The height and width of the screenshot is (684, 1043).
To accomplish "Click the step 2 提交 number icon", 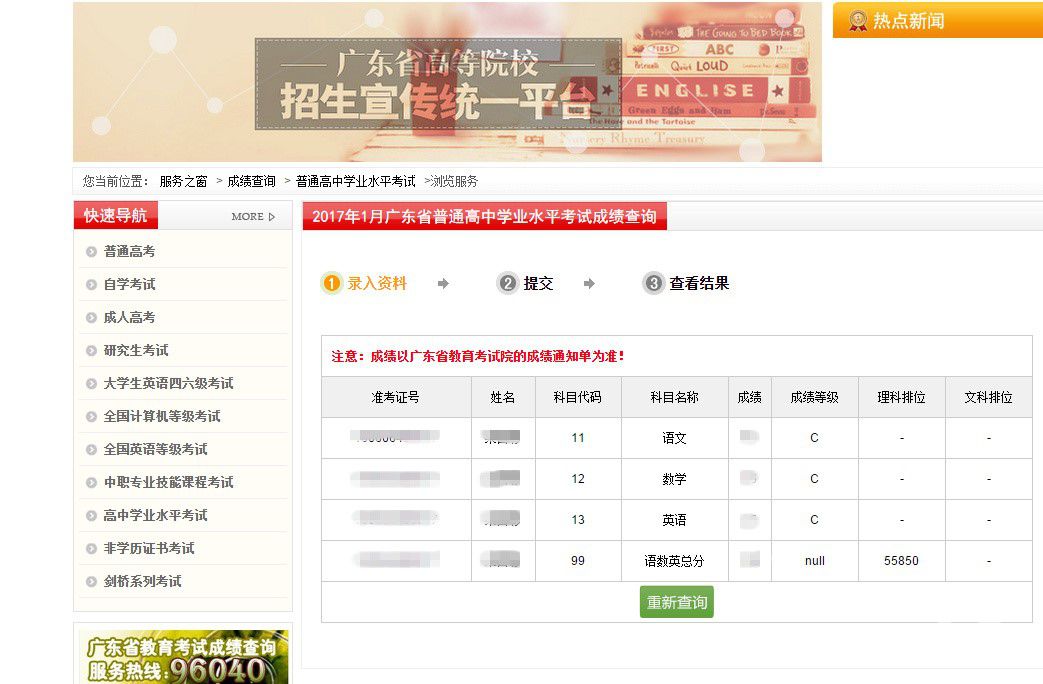I will 508,284.
